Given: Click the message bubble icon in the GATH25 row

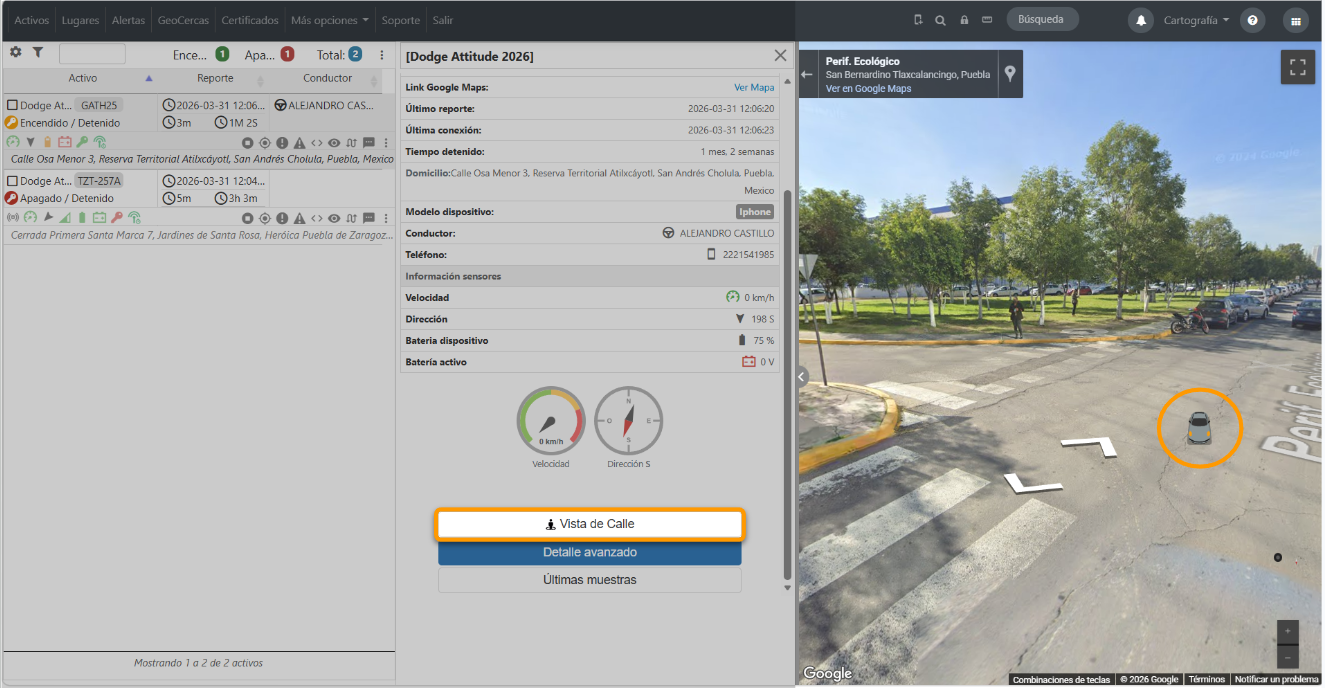Looking at the screenshot, I should (368, 143).
